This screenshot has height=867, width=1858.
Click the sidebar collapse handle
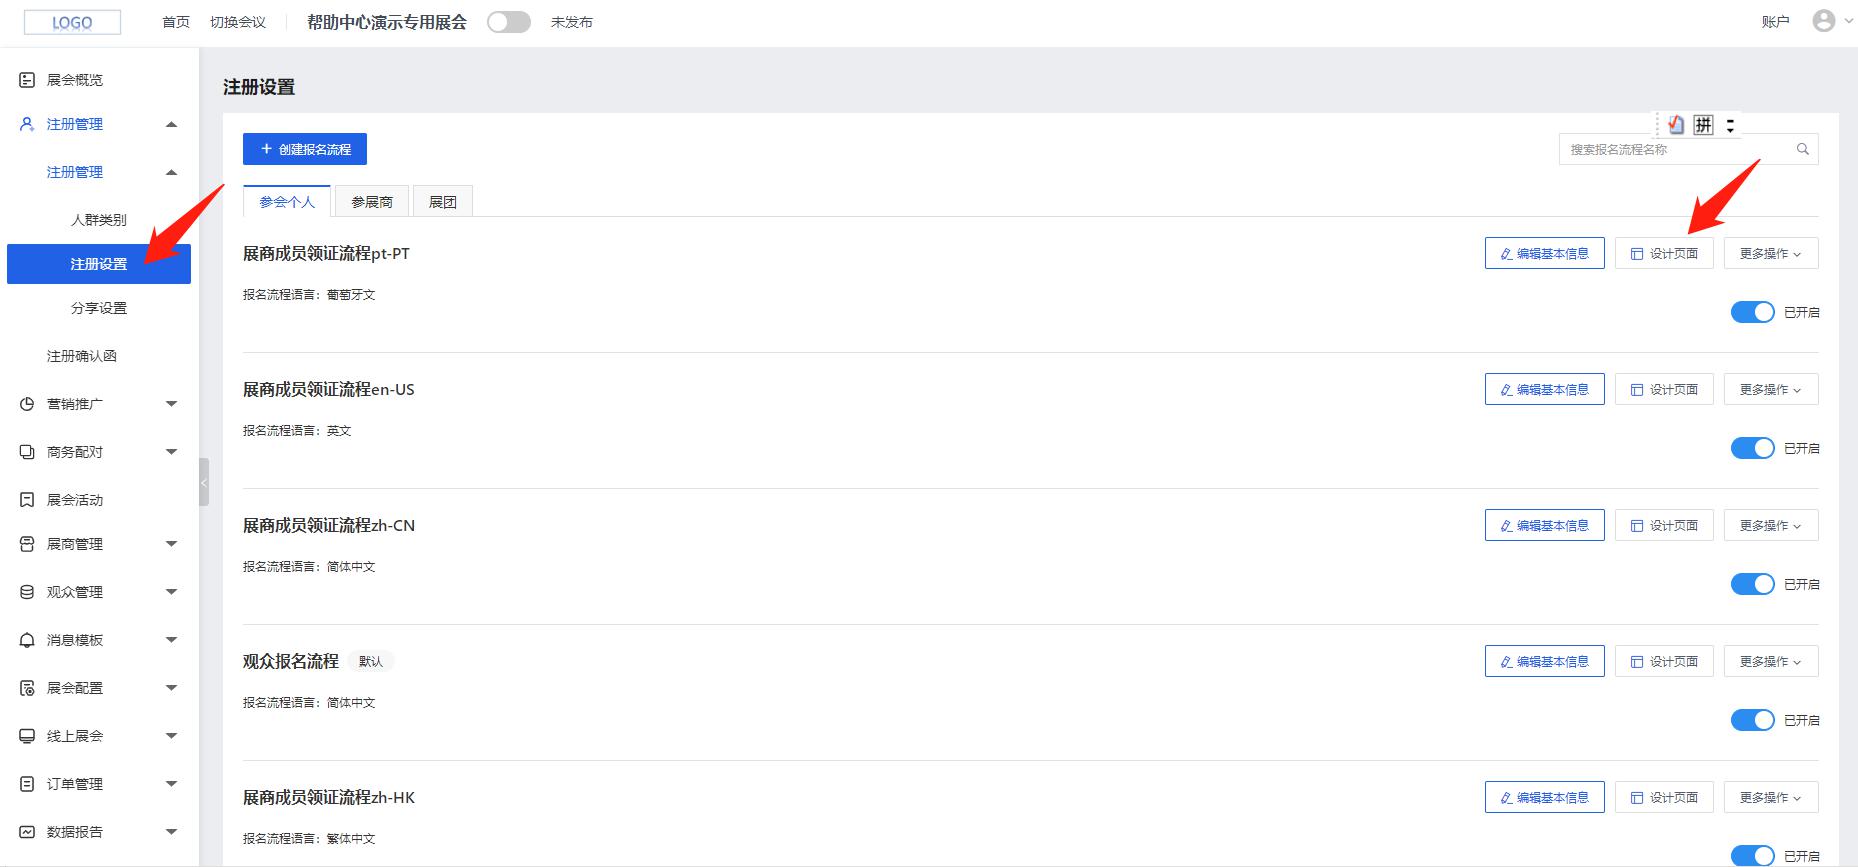(204, 483)
